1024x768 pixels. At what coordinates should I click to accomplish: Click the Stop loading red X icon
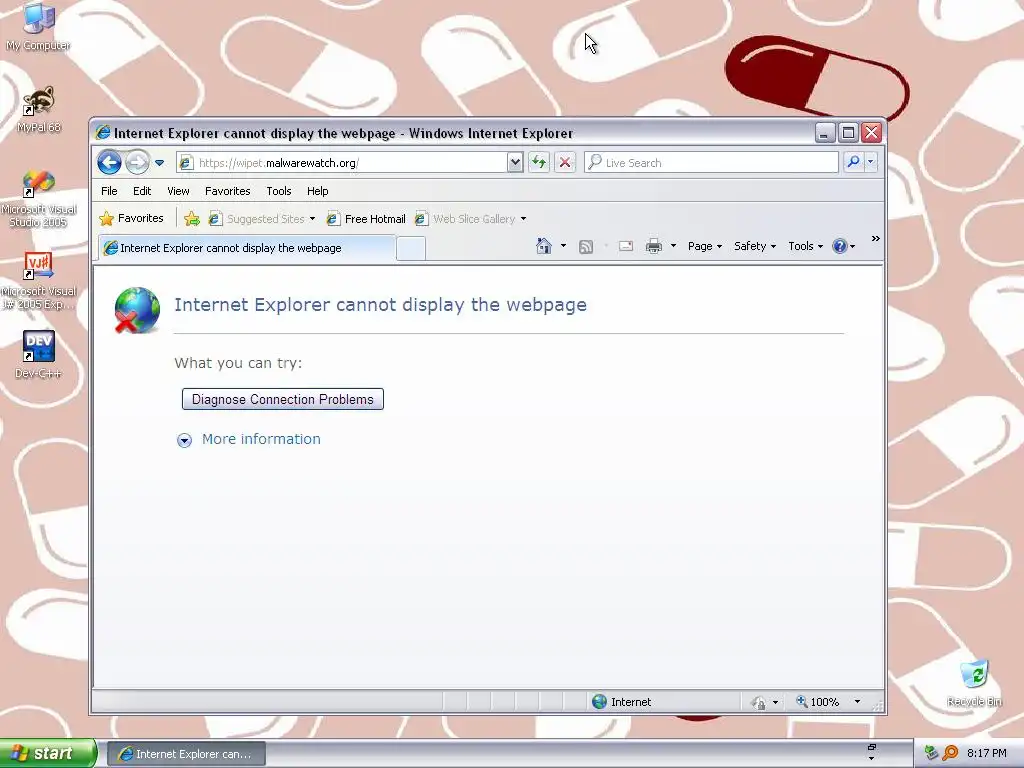[x=565, y=163]
